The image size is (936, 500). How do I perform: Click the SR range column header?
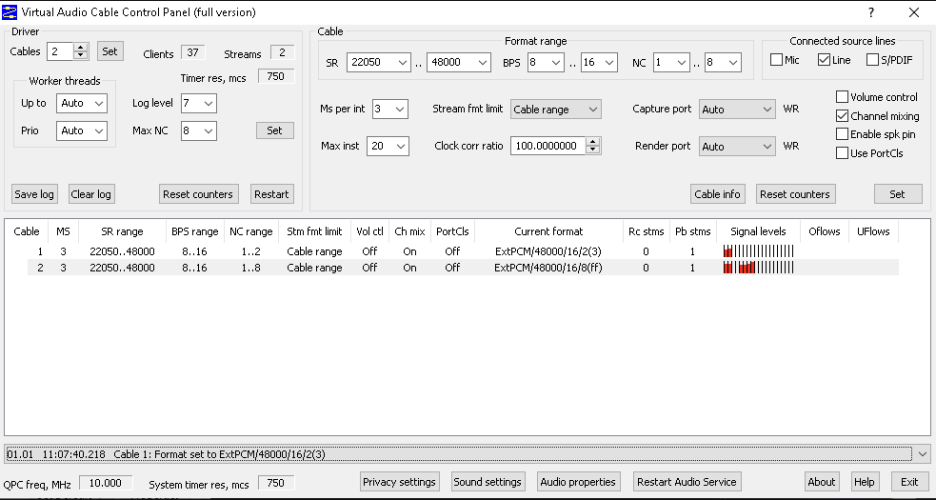click(122, 232)
